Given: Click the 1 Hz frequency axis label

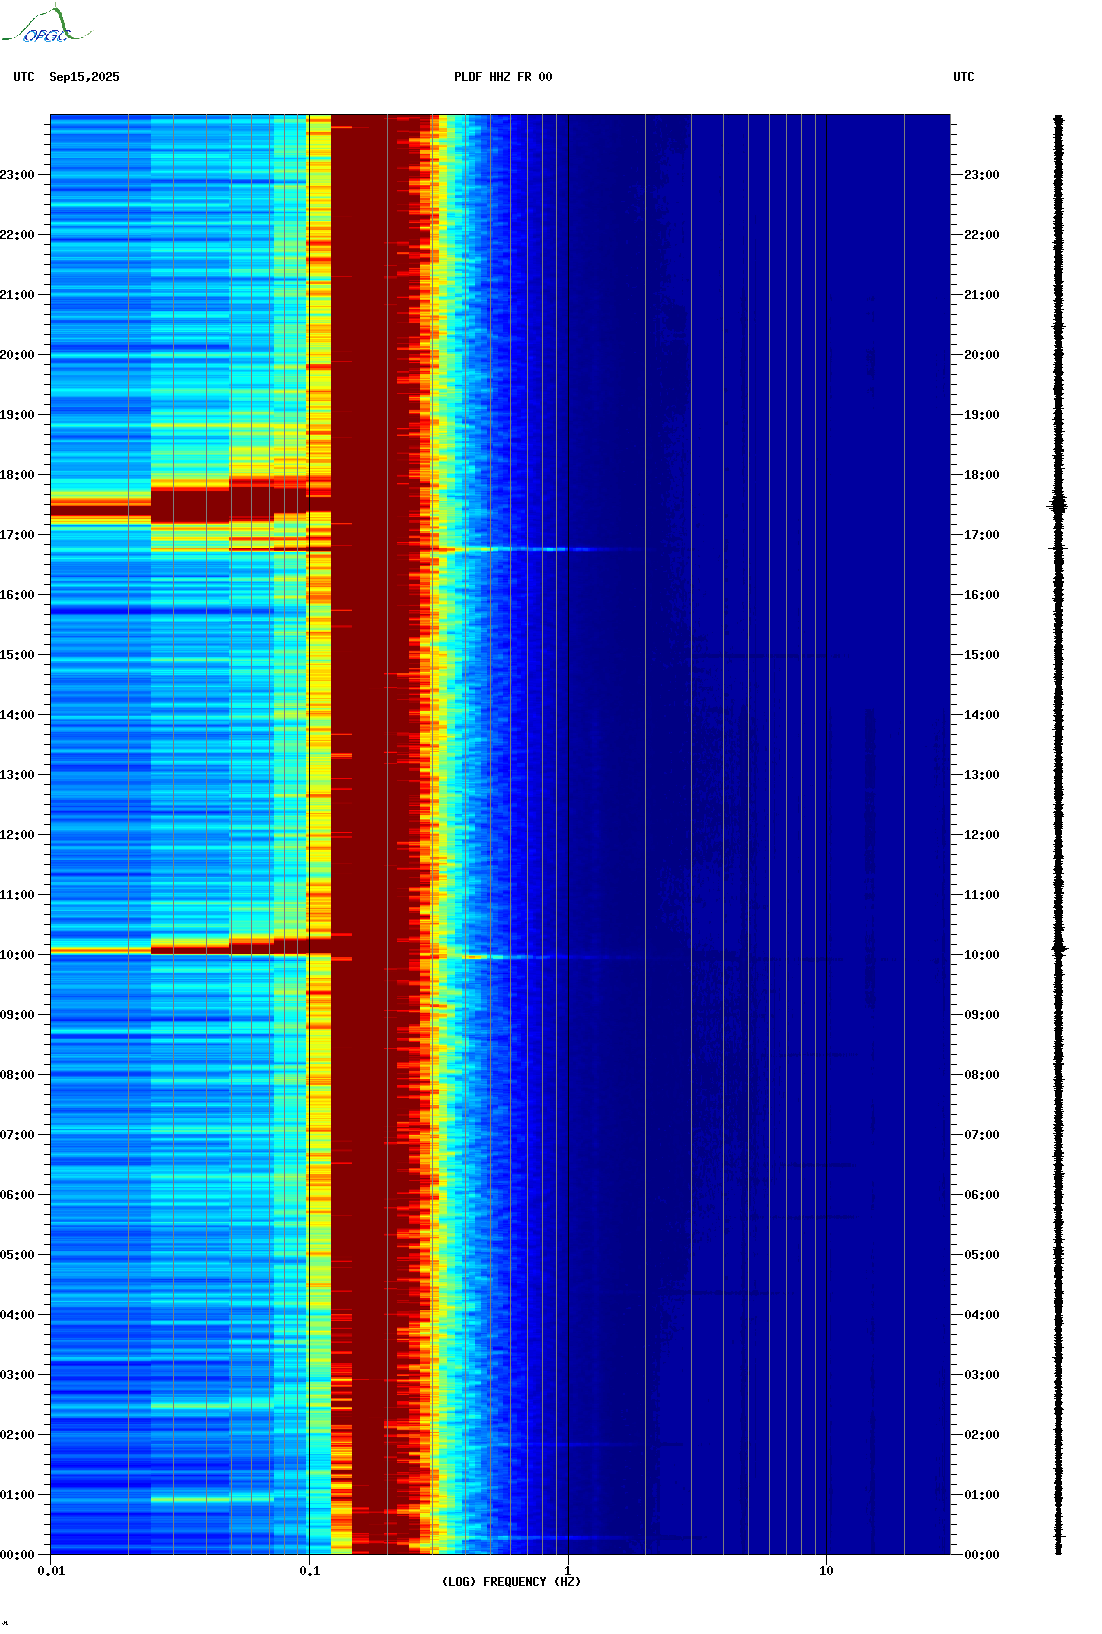Looking at the screenshot, I should (x=568, y=1571).
